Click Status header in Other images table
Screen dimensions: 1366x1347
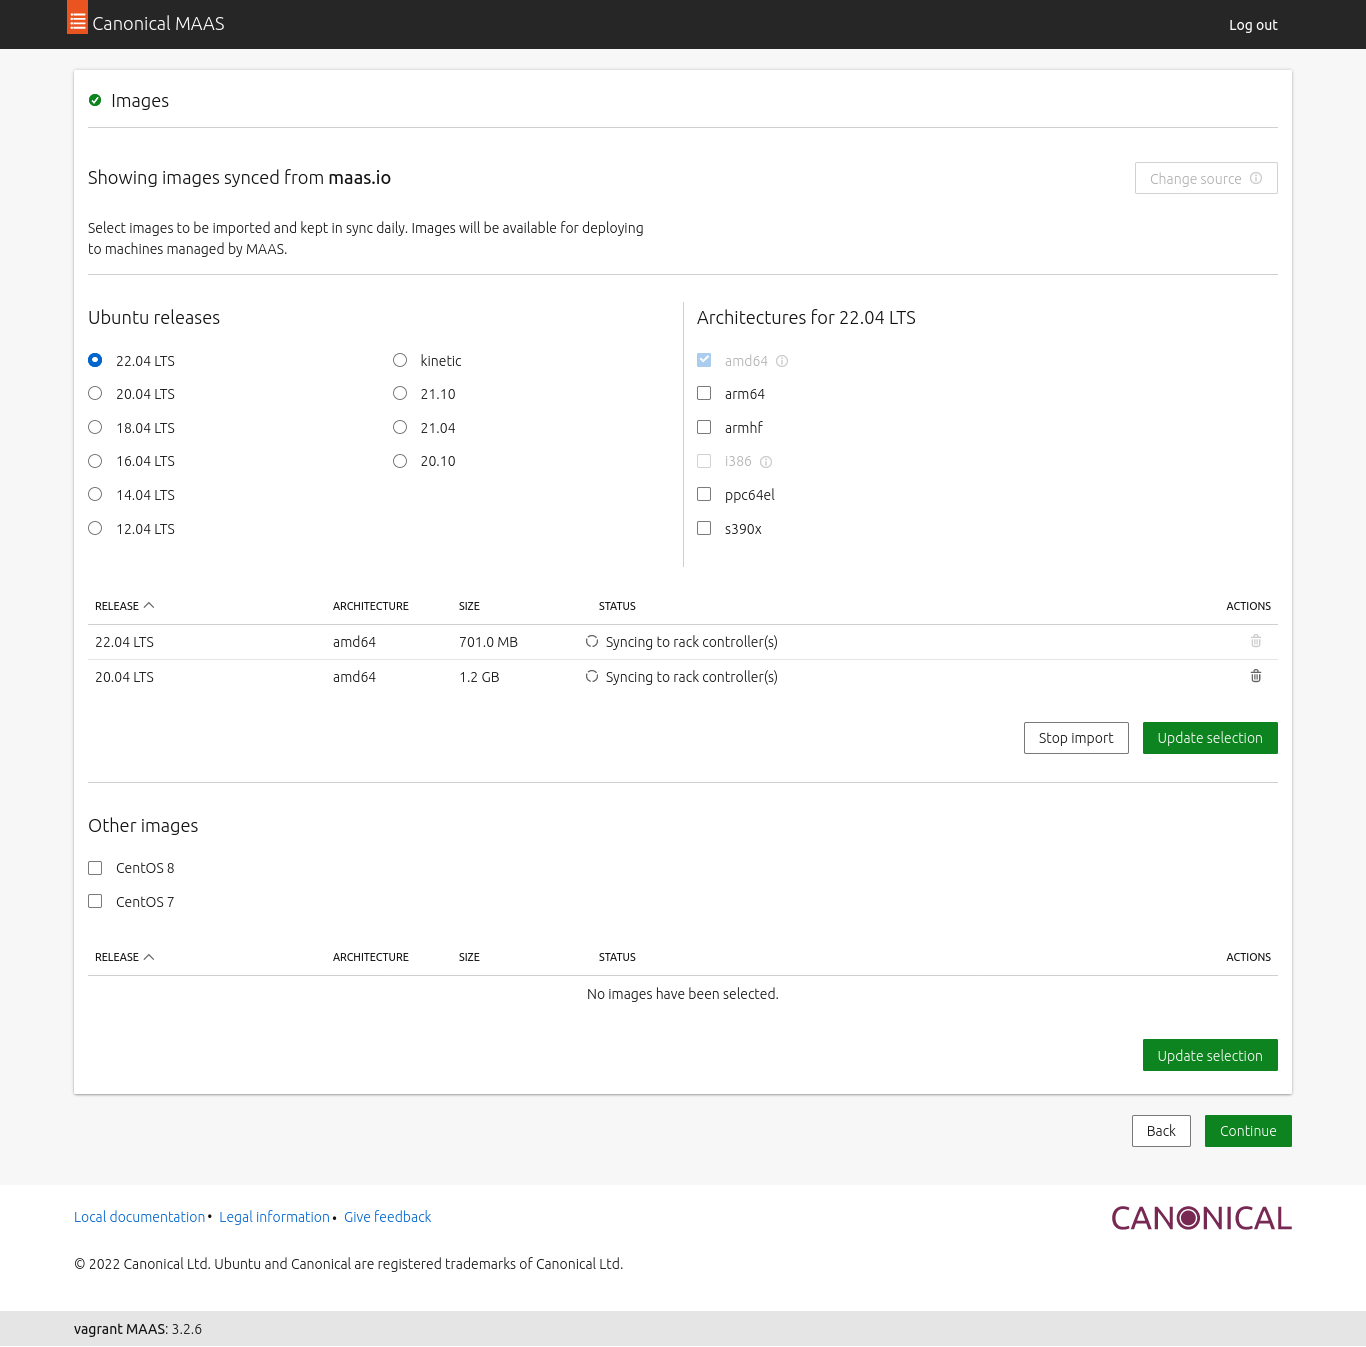[617, 957]
